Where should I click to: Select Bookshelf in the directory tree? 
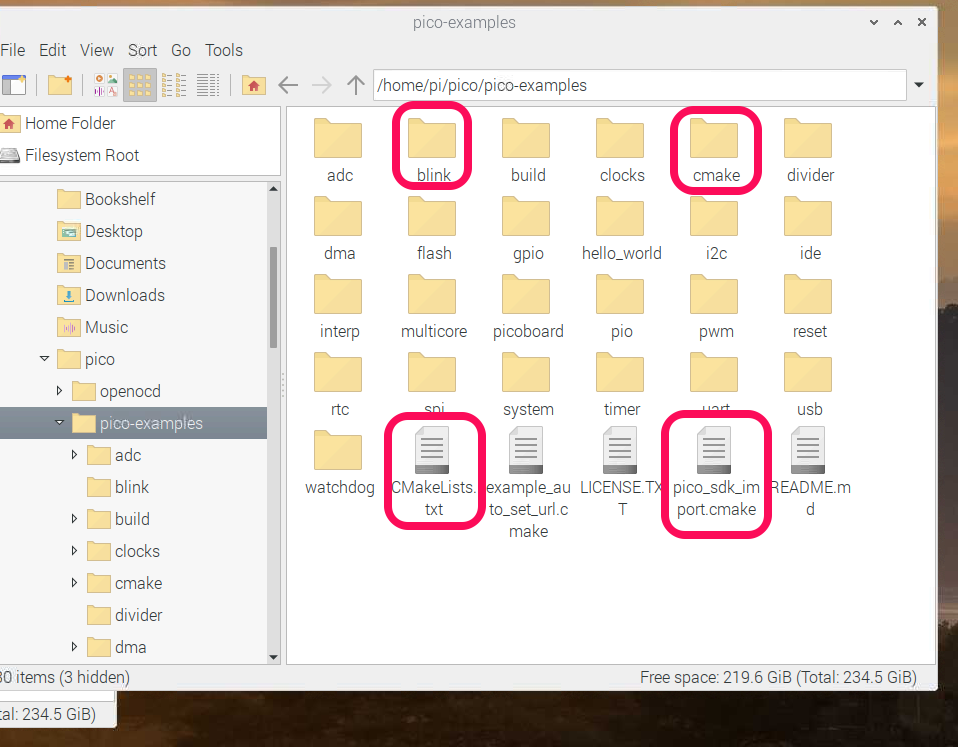[x=120, y=199]
